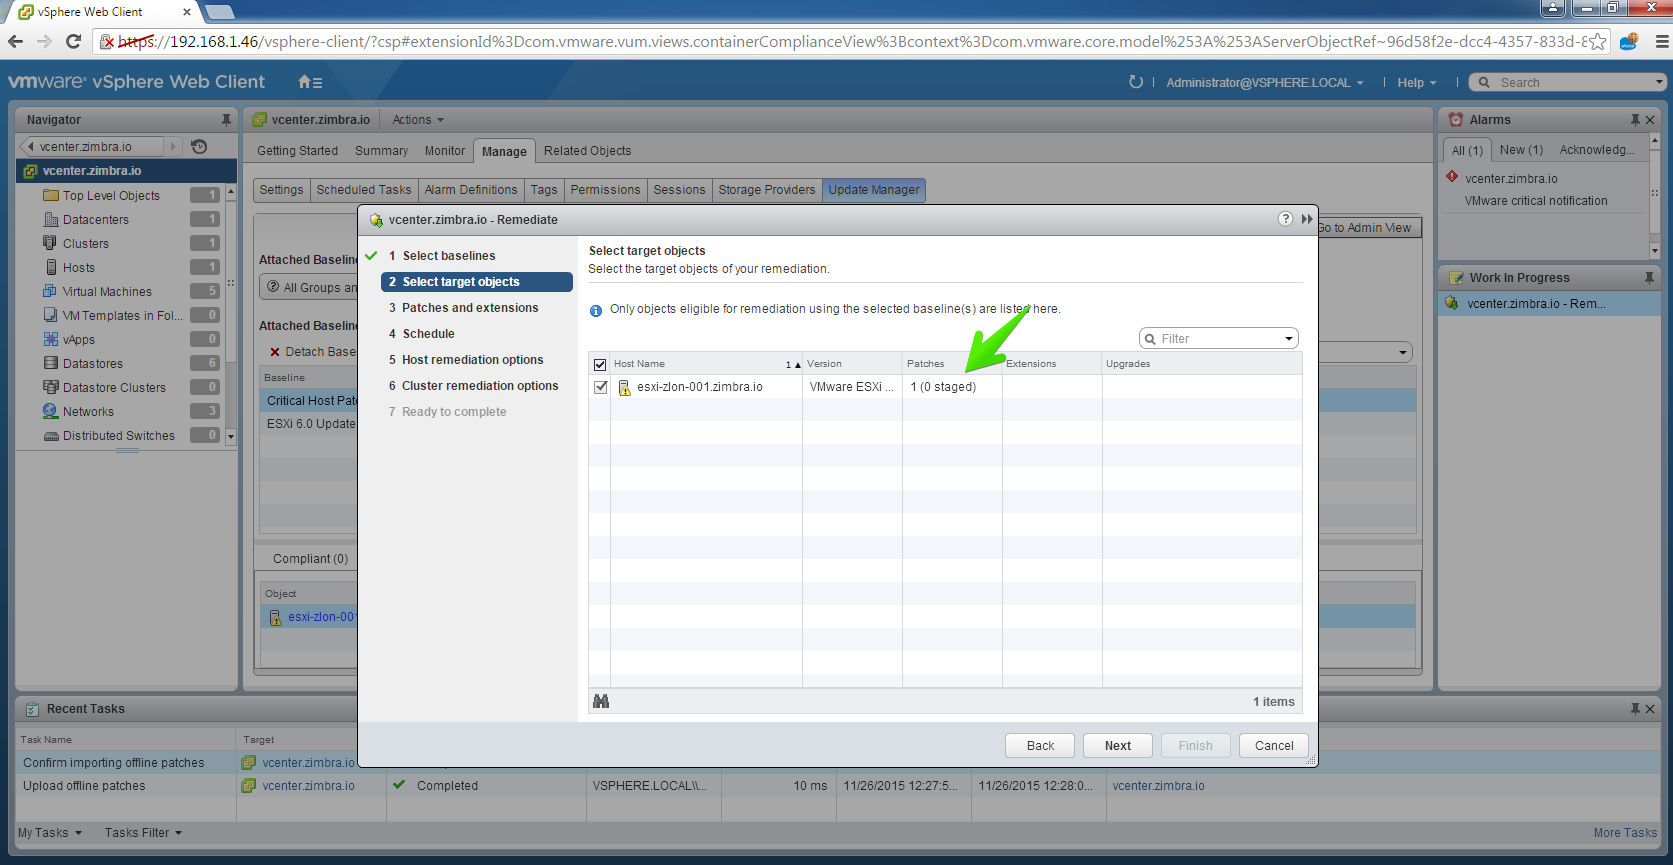This screenshot has width=1673, height=865.
Task: Click the Datastores inventory icon
Action: click(x=51, y=363)
